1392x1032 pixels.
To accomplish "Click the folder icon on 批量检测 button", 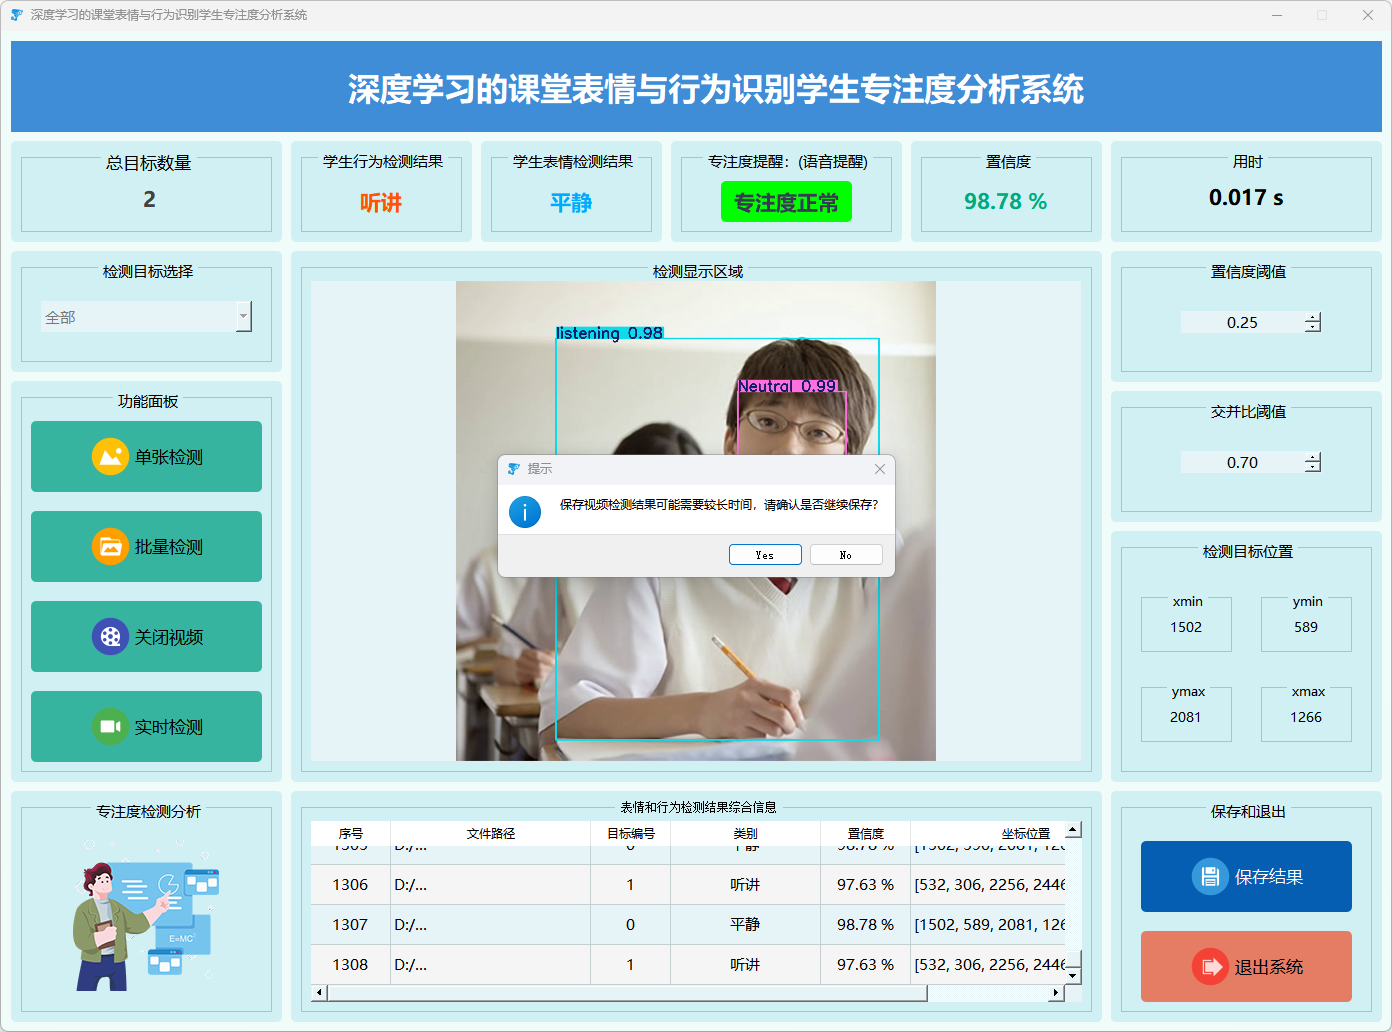I will click(x=110, y=547).
